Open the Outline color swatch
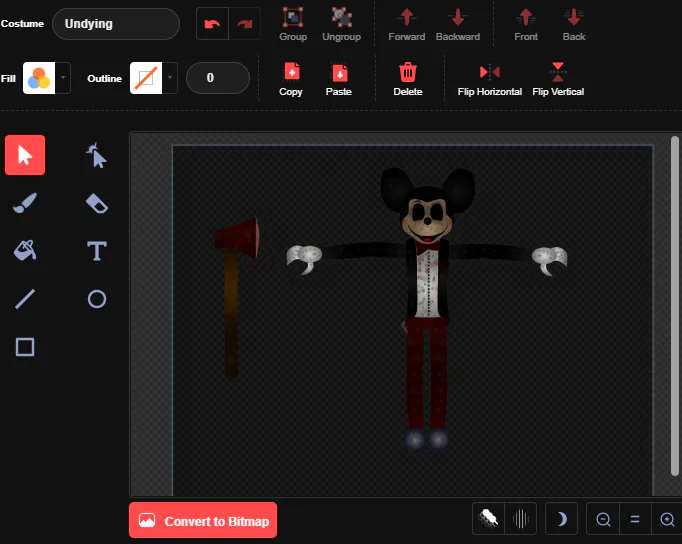Viewport: 682px width, 544px height. click(x=146, y=78)
